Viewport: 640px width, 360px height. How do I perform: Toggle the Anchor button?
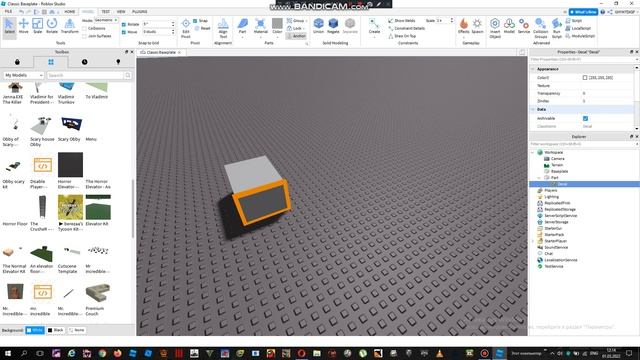tap(296, 36)
